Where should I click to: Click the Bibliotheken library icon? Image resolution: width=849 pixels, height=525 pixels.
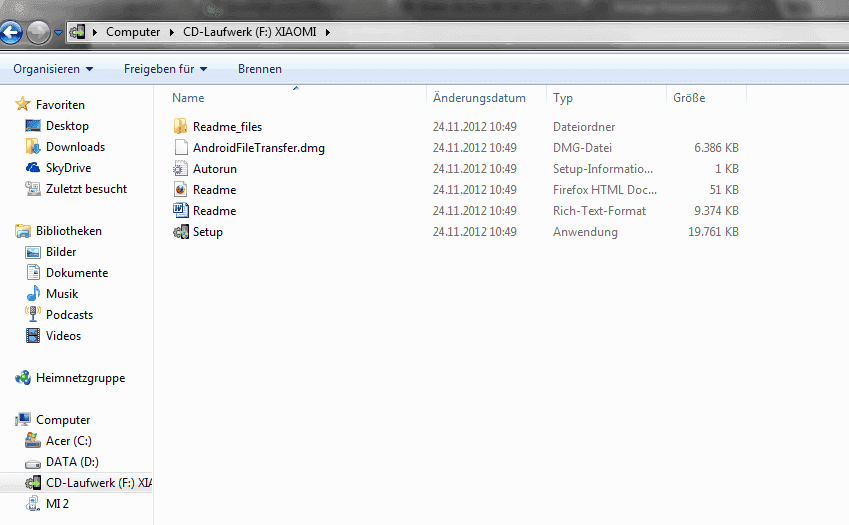point(23,231)
